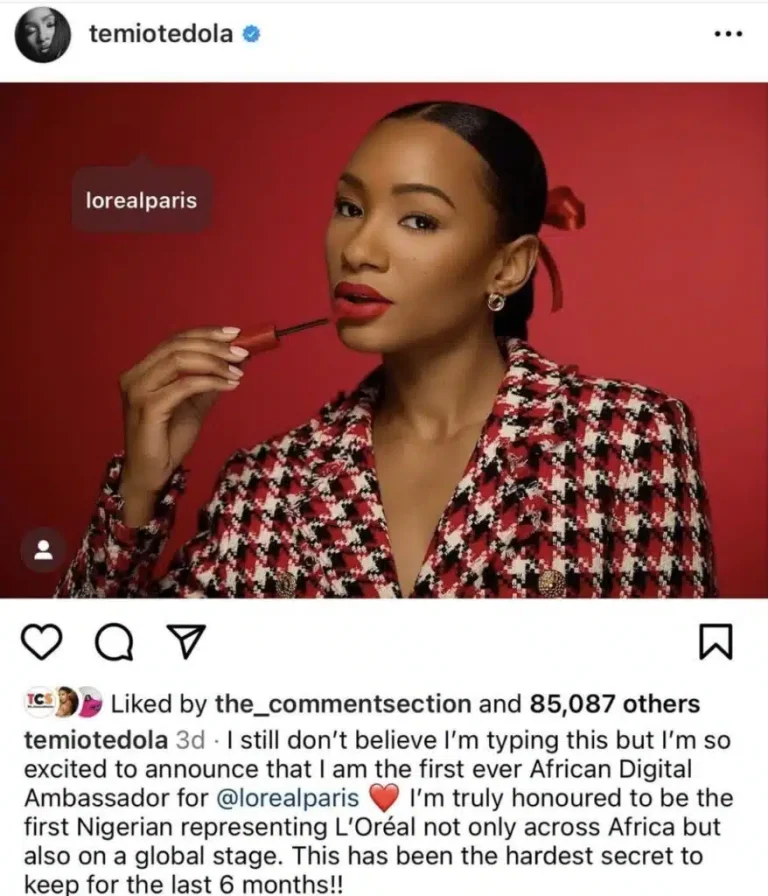Screen dimensions: 768x896
Task: Tap the pink third liker avatar
Action: coord(90,702)
